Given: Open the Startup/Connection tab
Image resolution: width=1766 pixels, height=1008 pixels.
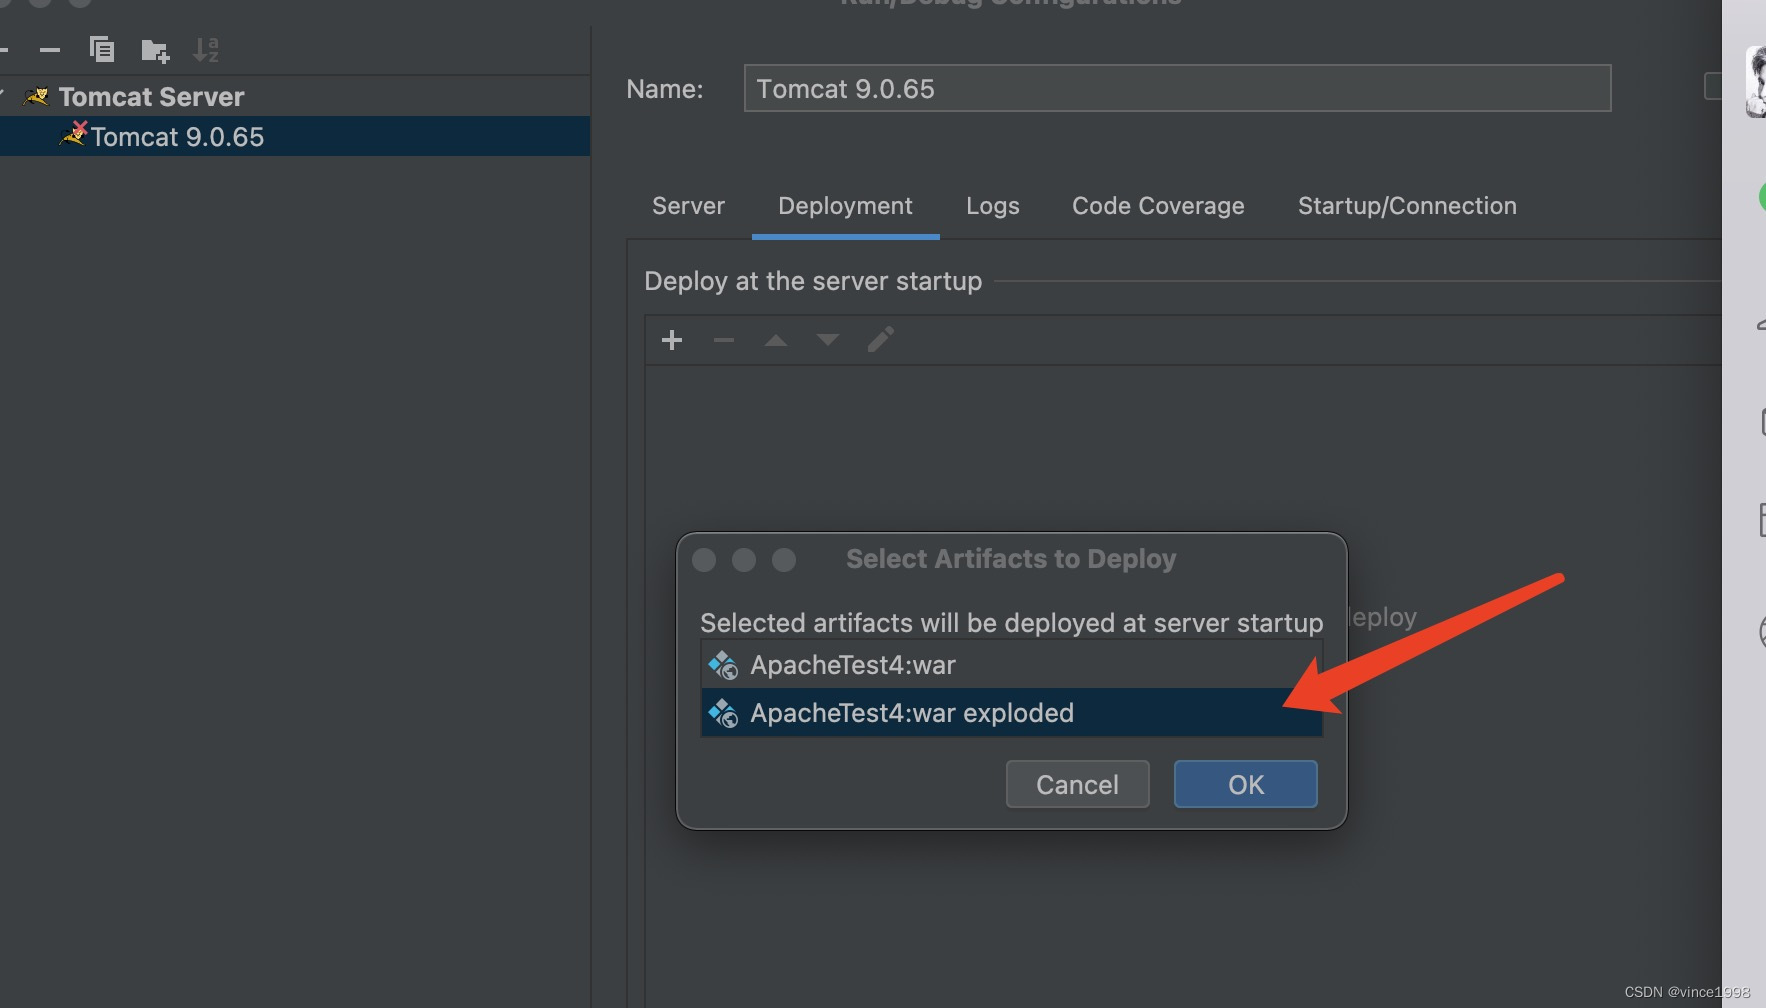Looking at the screenshot, I should (1407, 206).
